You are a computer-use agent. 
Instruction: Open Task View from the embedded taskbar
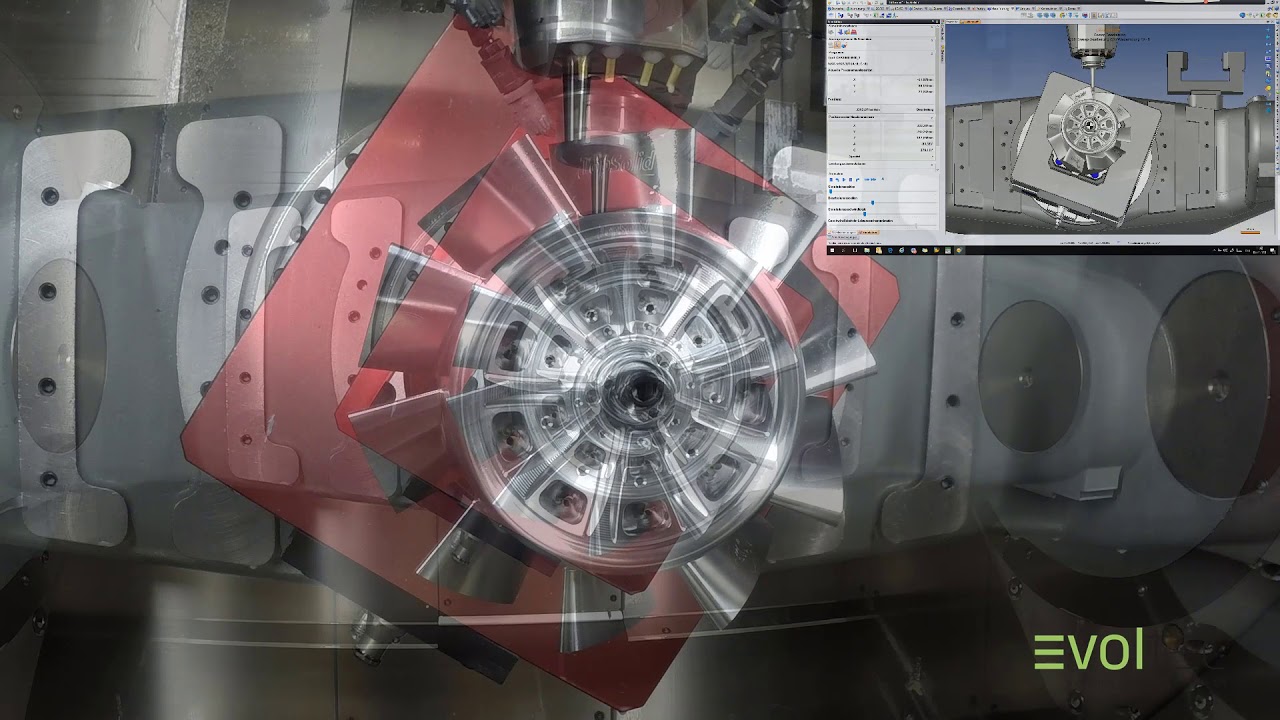[855, 250]
